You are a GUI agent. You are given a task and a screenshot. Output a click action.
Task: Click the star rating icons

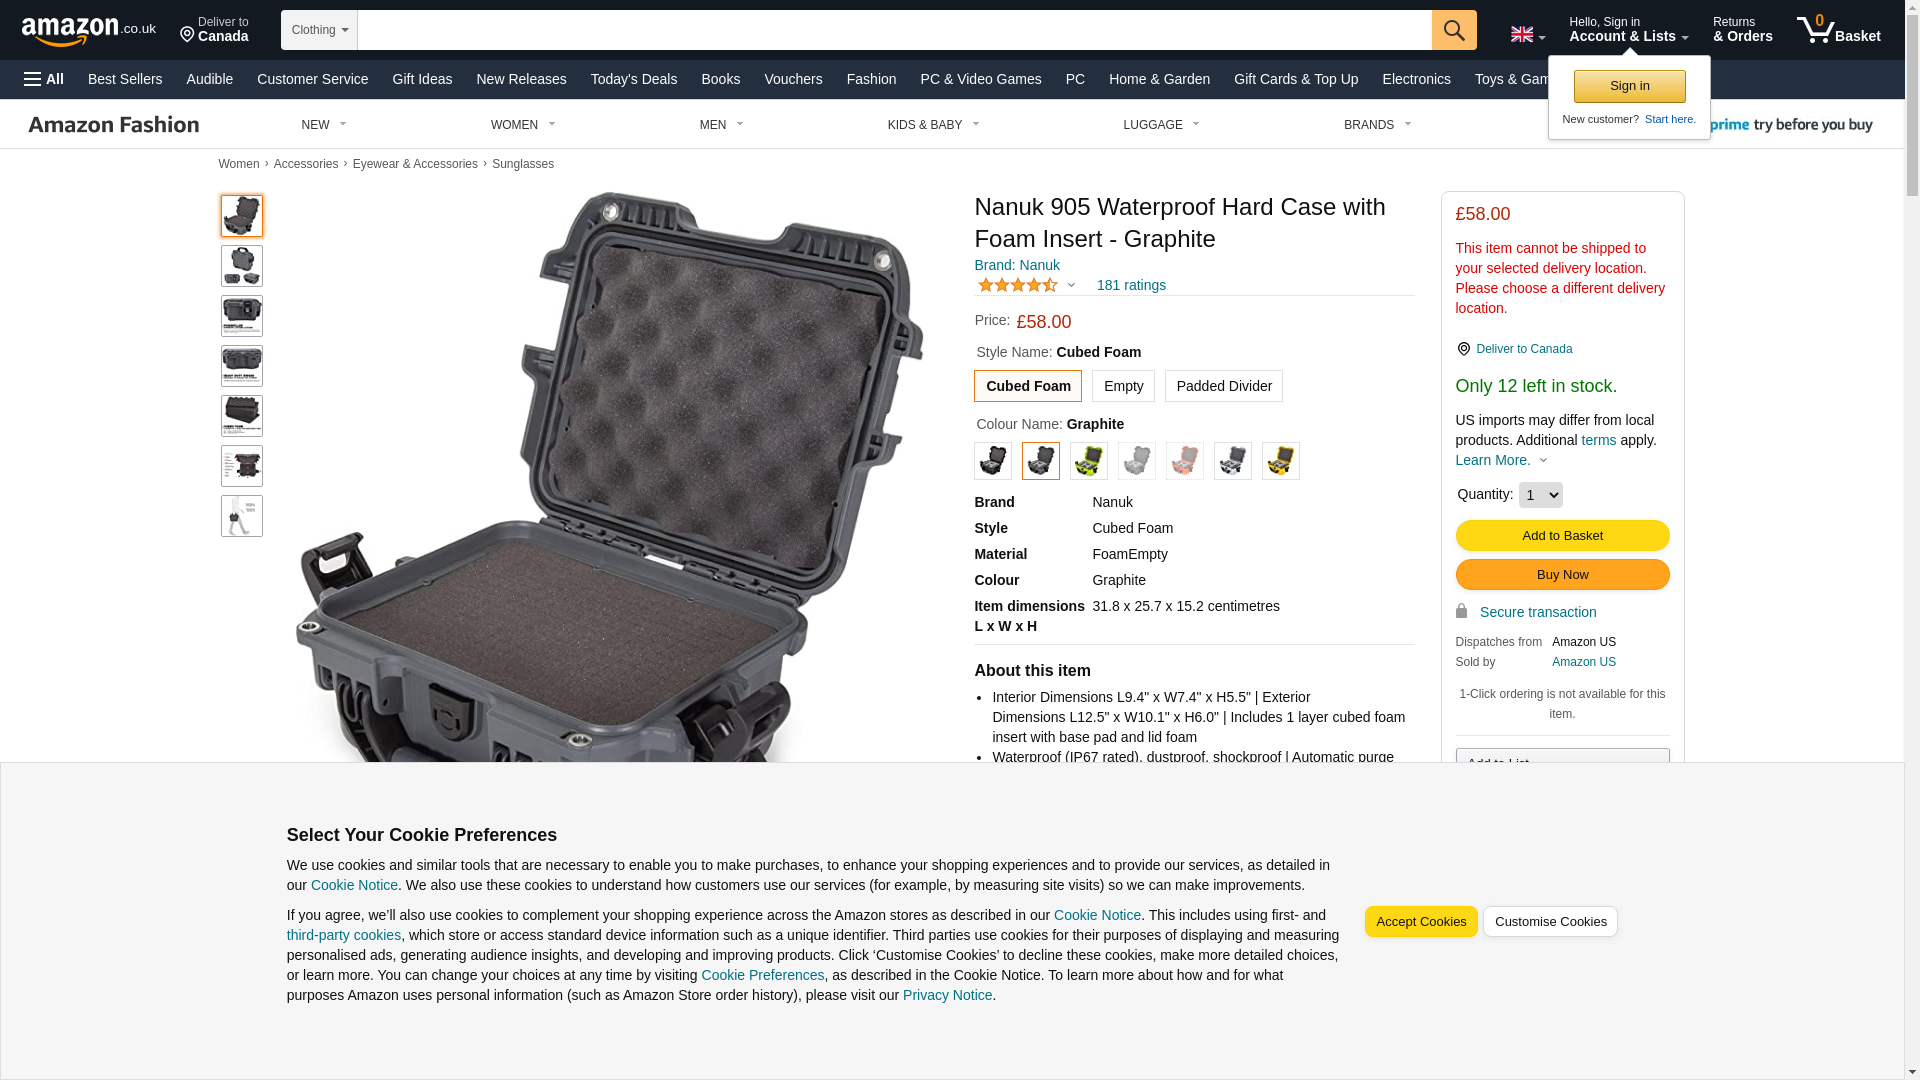(1017, 286)
